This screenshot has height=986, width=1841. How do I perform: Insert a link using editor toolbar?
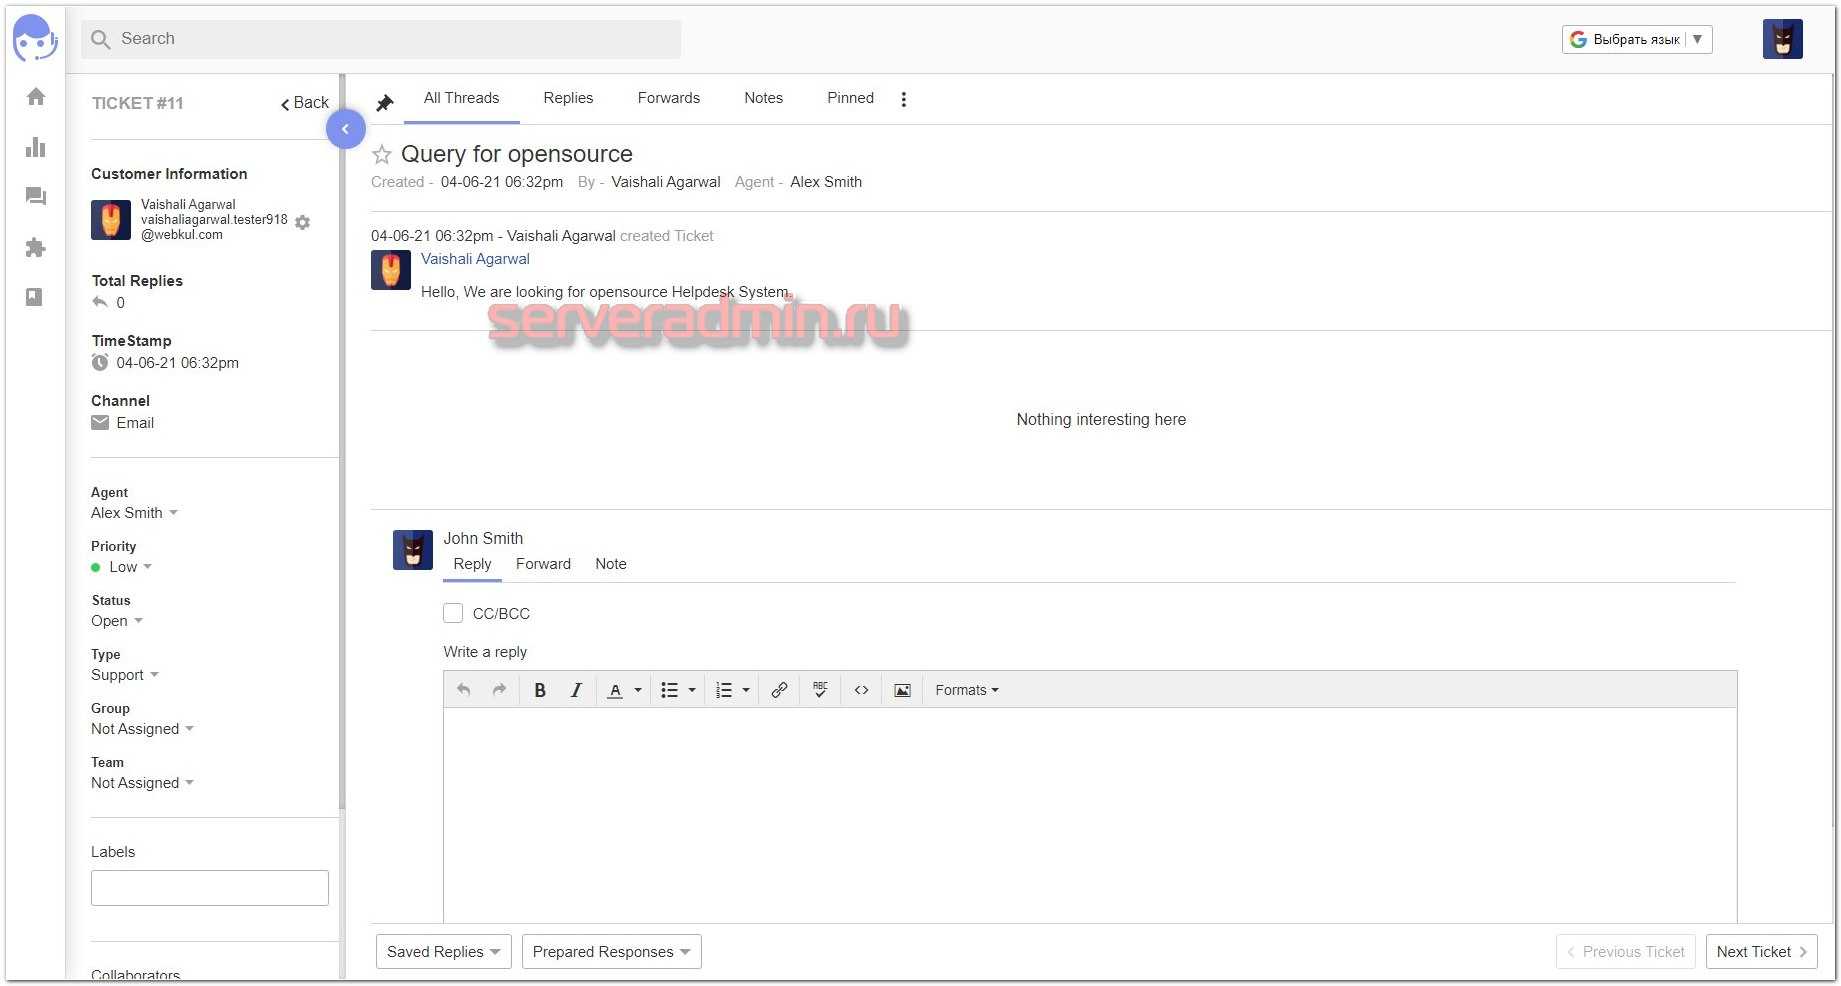779,690
